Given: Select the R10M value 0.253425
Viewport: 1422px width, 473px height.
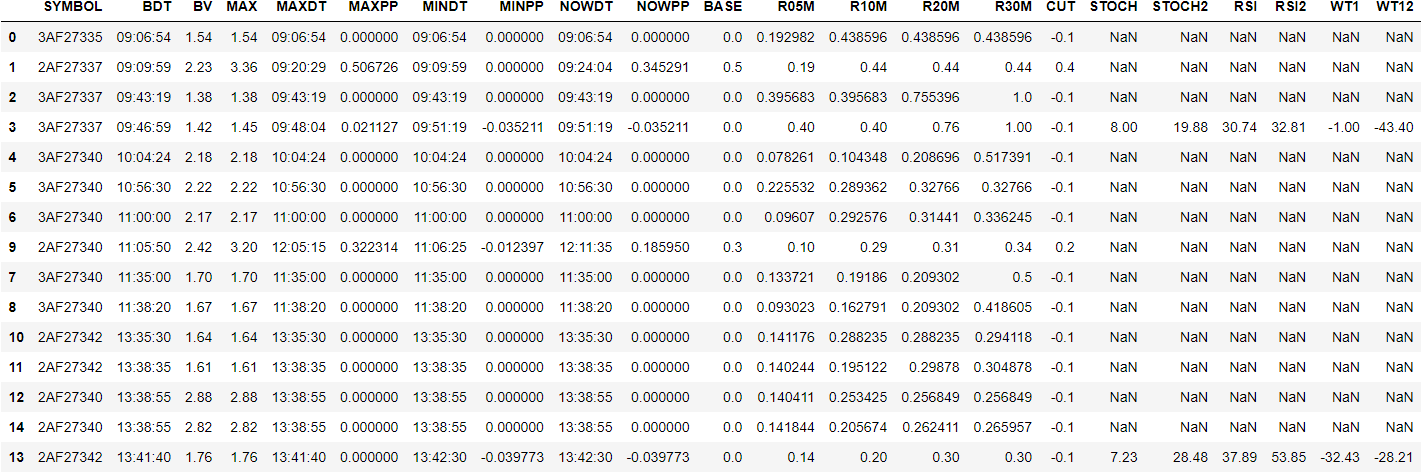Looking at the screenshot, I should coord(859,397).
